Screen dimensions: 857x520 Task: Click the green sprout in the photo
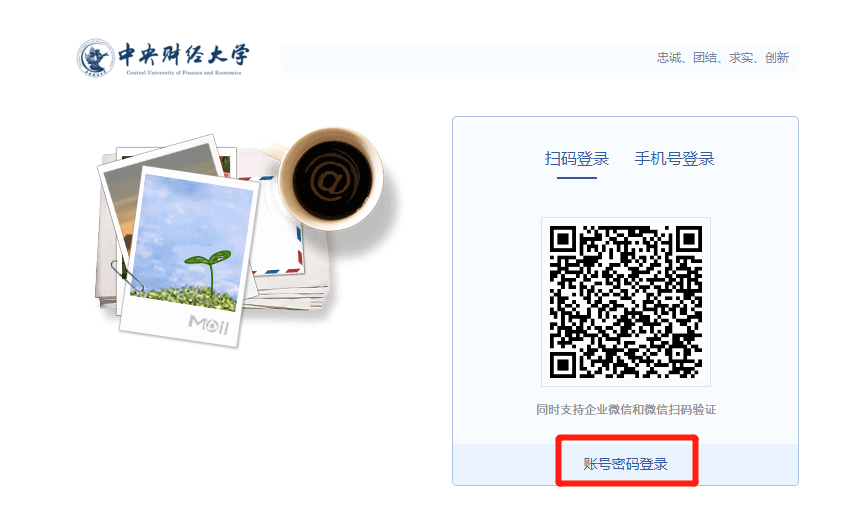(x=208, y=270)
